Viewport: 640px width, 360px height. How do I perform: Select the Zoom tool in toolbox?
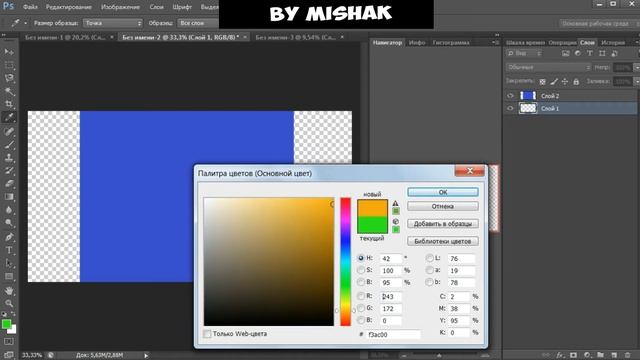tap(9, 303)
